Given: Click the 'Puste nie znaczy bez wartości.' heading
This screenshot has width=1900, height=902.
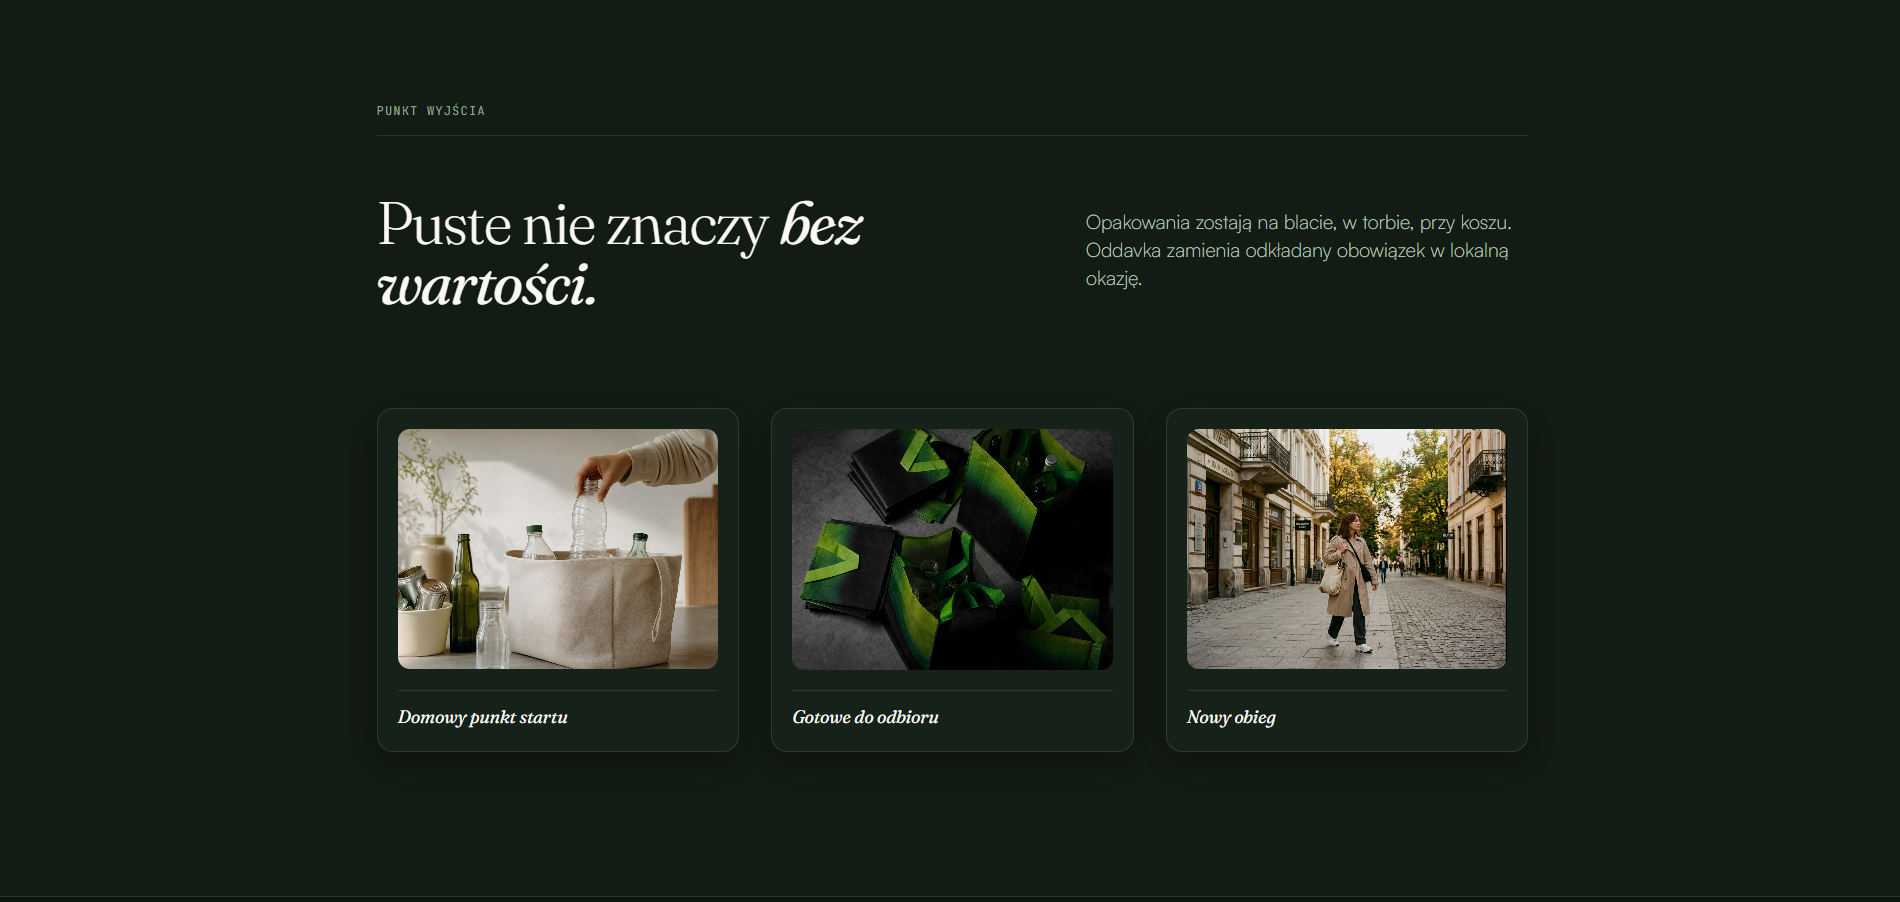Looking at the screenshot, I should tap(620, 254).
